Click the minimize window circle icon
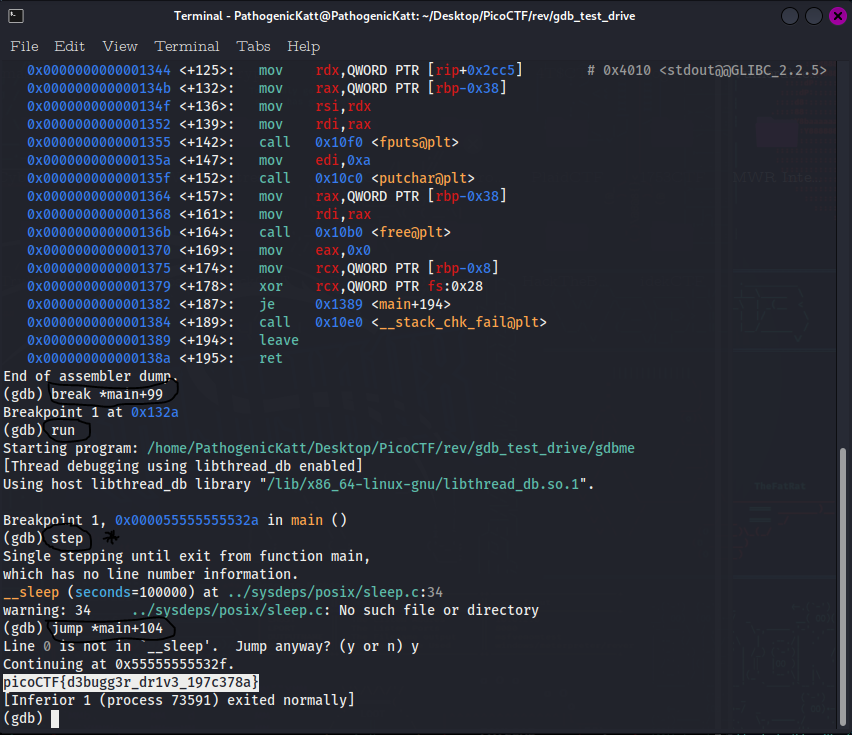This screenshot has width=852, height=735. point(789,15)
